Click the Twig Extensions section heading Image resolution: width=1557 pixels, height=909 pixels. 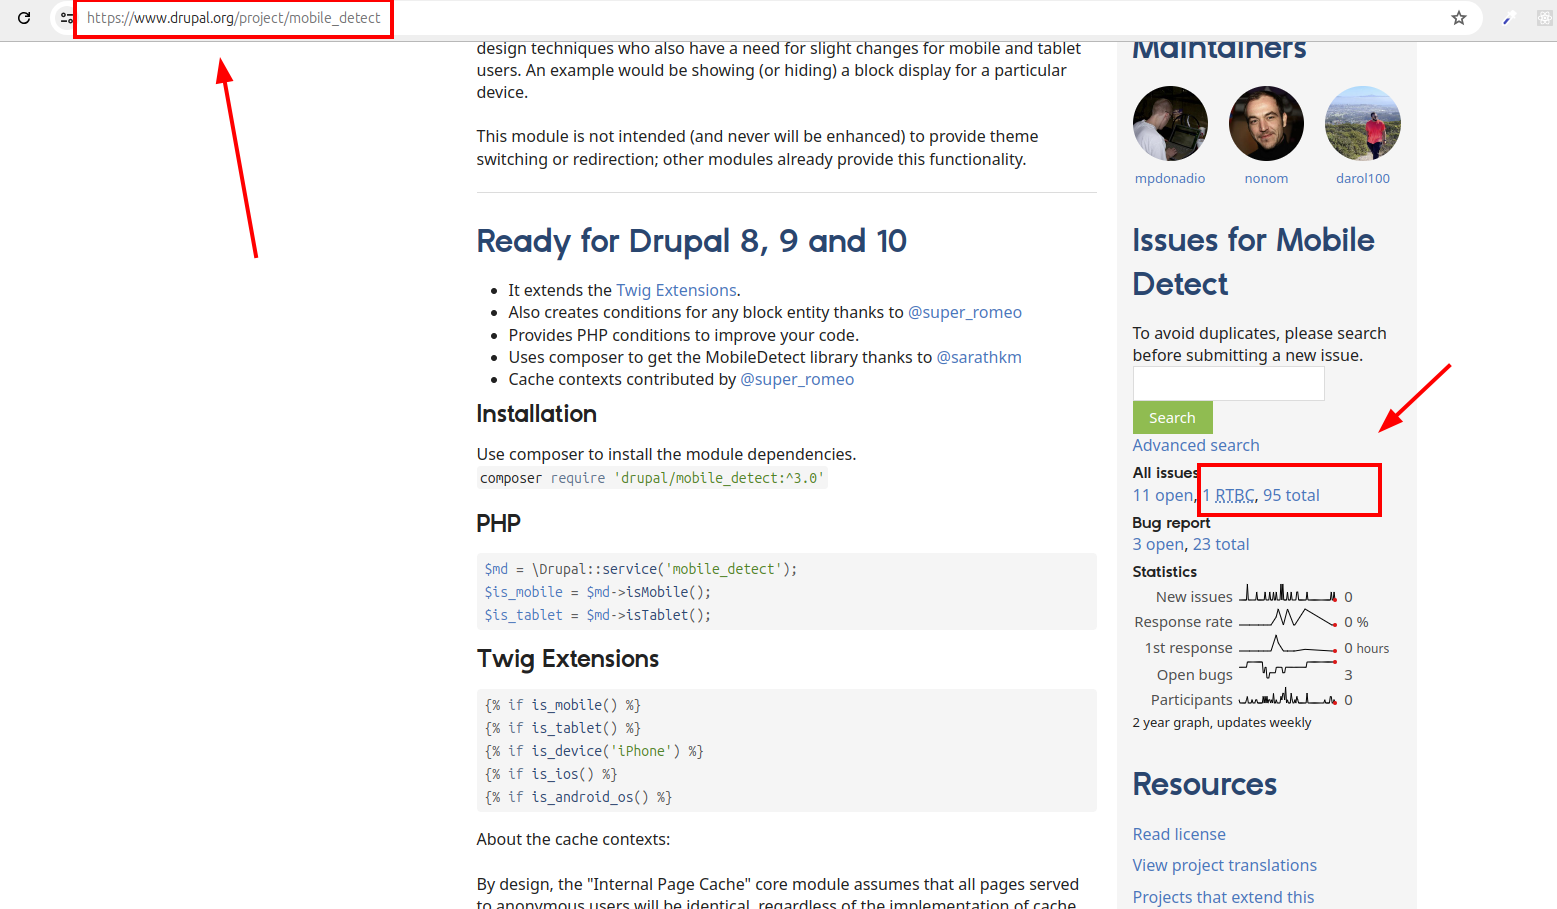click(568, 660)
